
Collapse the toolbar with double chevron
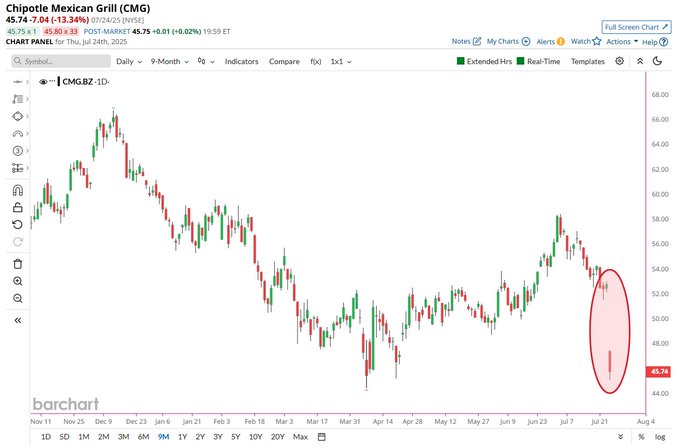pos(640,61)
